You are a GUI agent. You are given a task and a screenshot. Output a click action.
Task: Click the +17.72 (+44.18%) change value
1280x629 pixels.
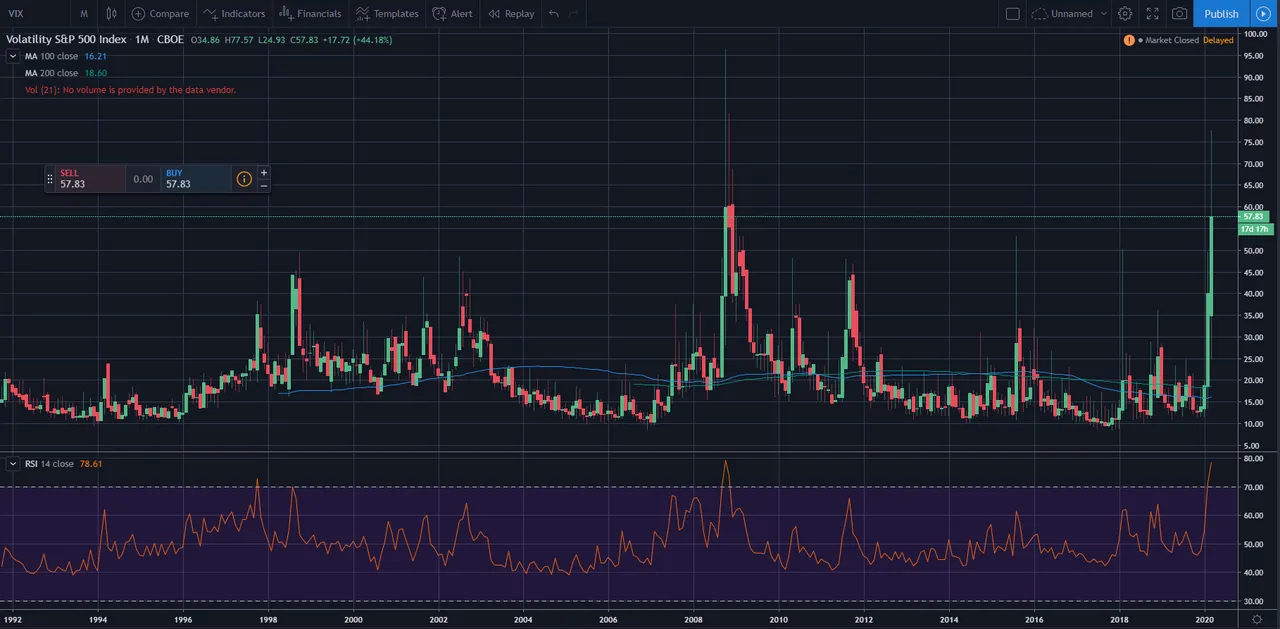356,40
